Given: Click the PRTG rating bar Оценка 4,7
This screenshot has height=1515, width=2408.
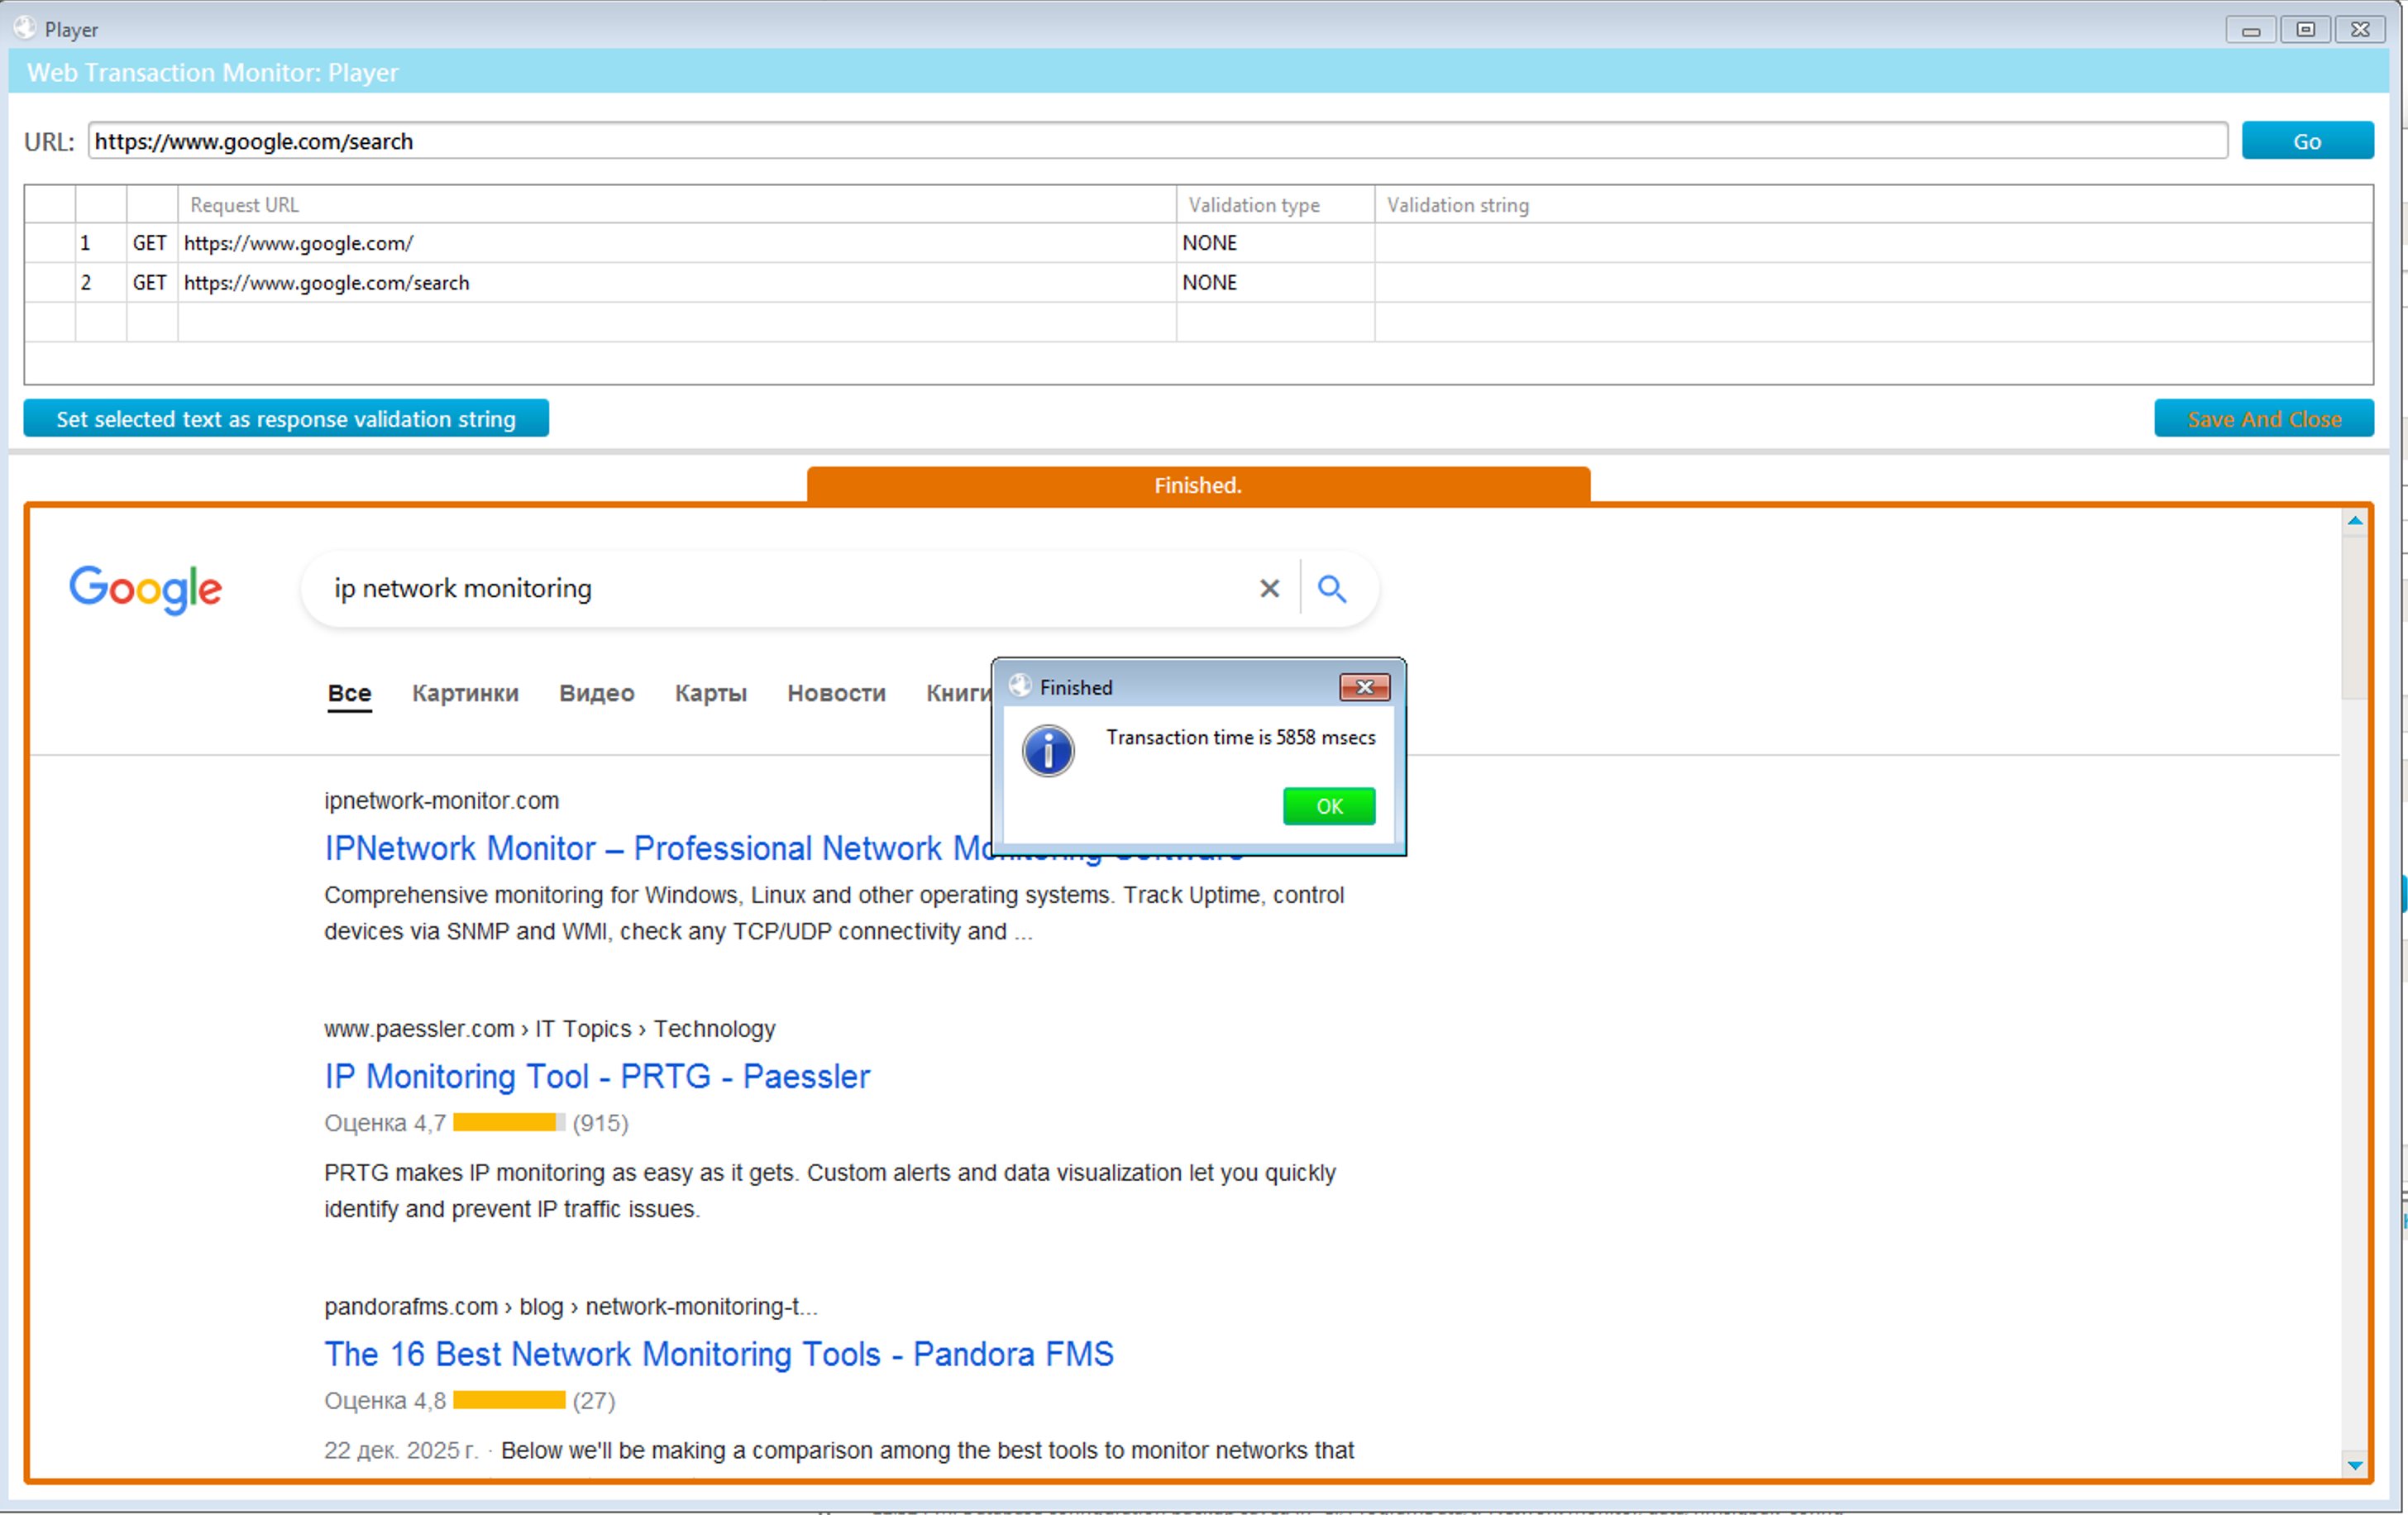Looking at the screenshot, I should pyautogui.click(x=508, y=1123).
